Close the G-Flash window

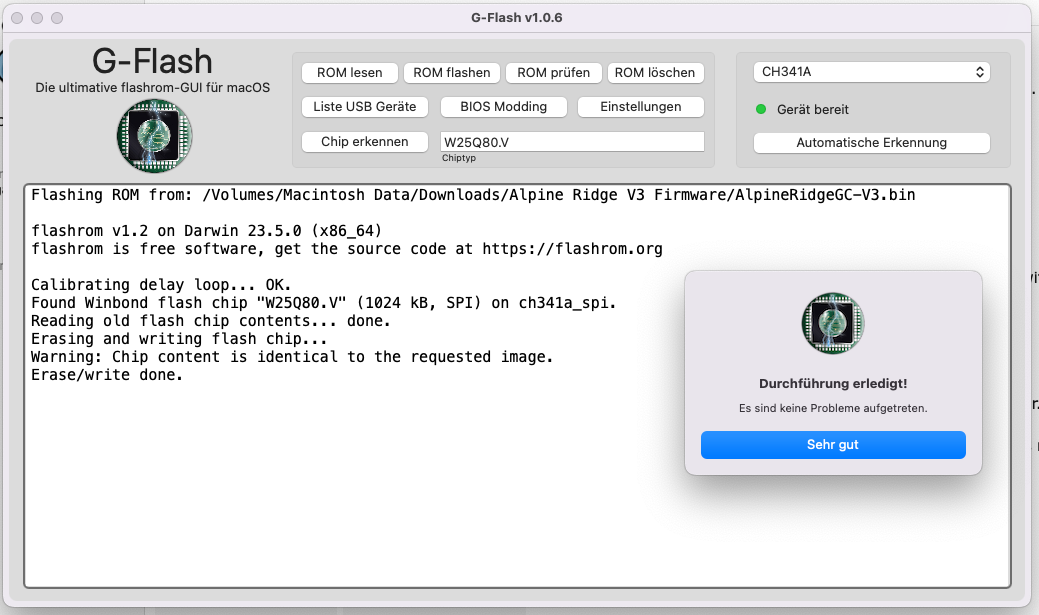[x=17, y=18]
